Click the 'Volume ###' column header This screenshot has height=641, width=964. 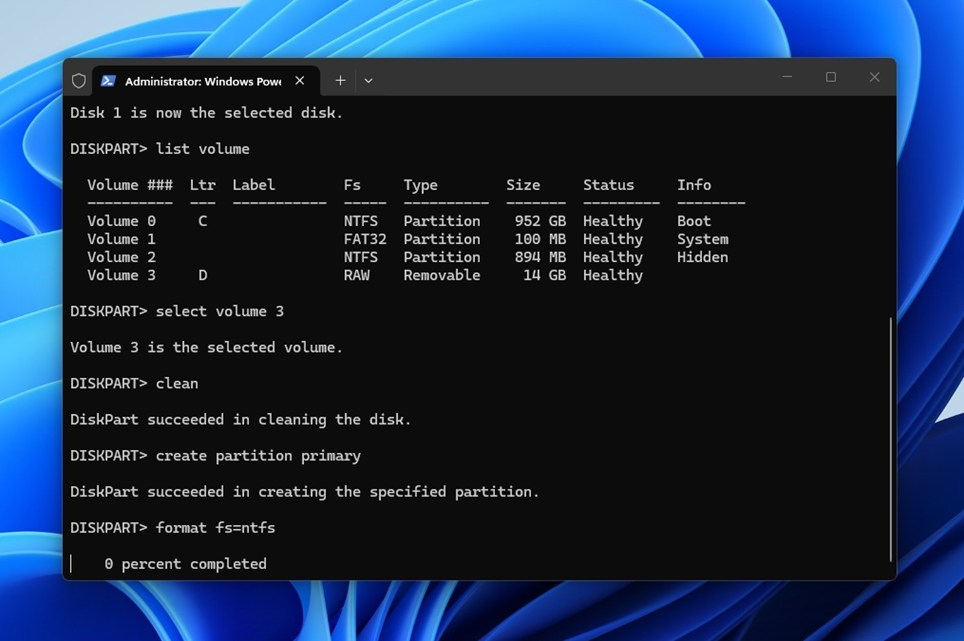coord(130,185)
